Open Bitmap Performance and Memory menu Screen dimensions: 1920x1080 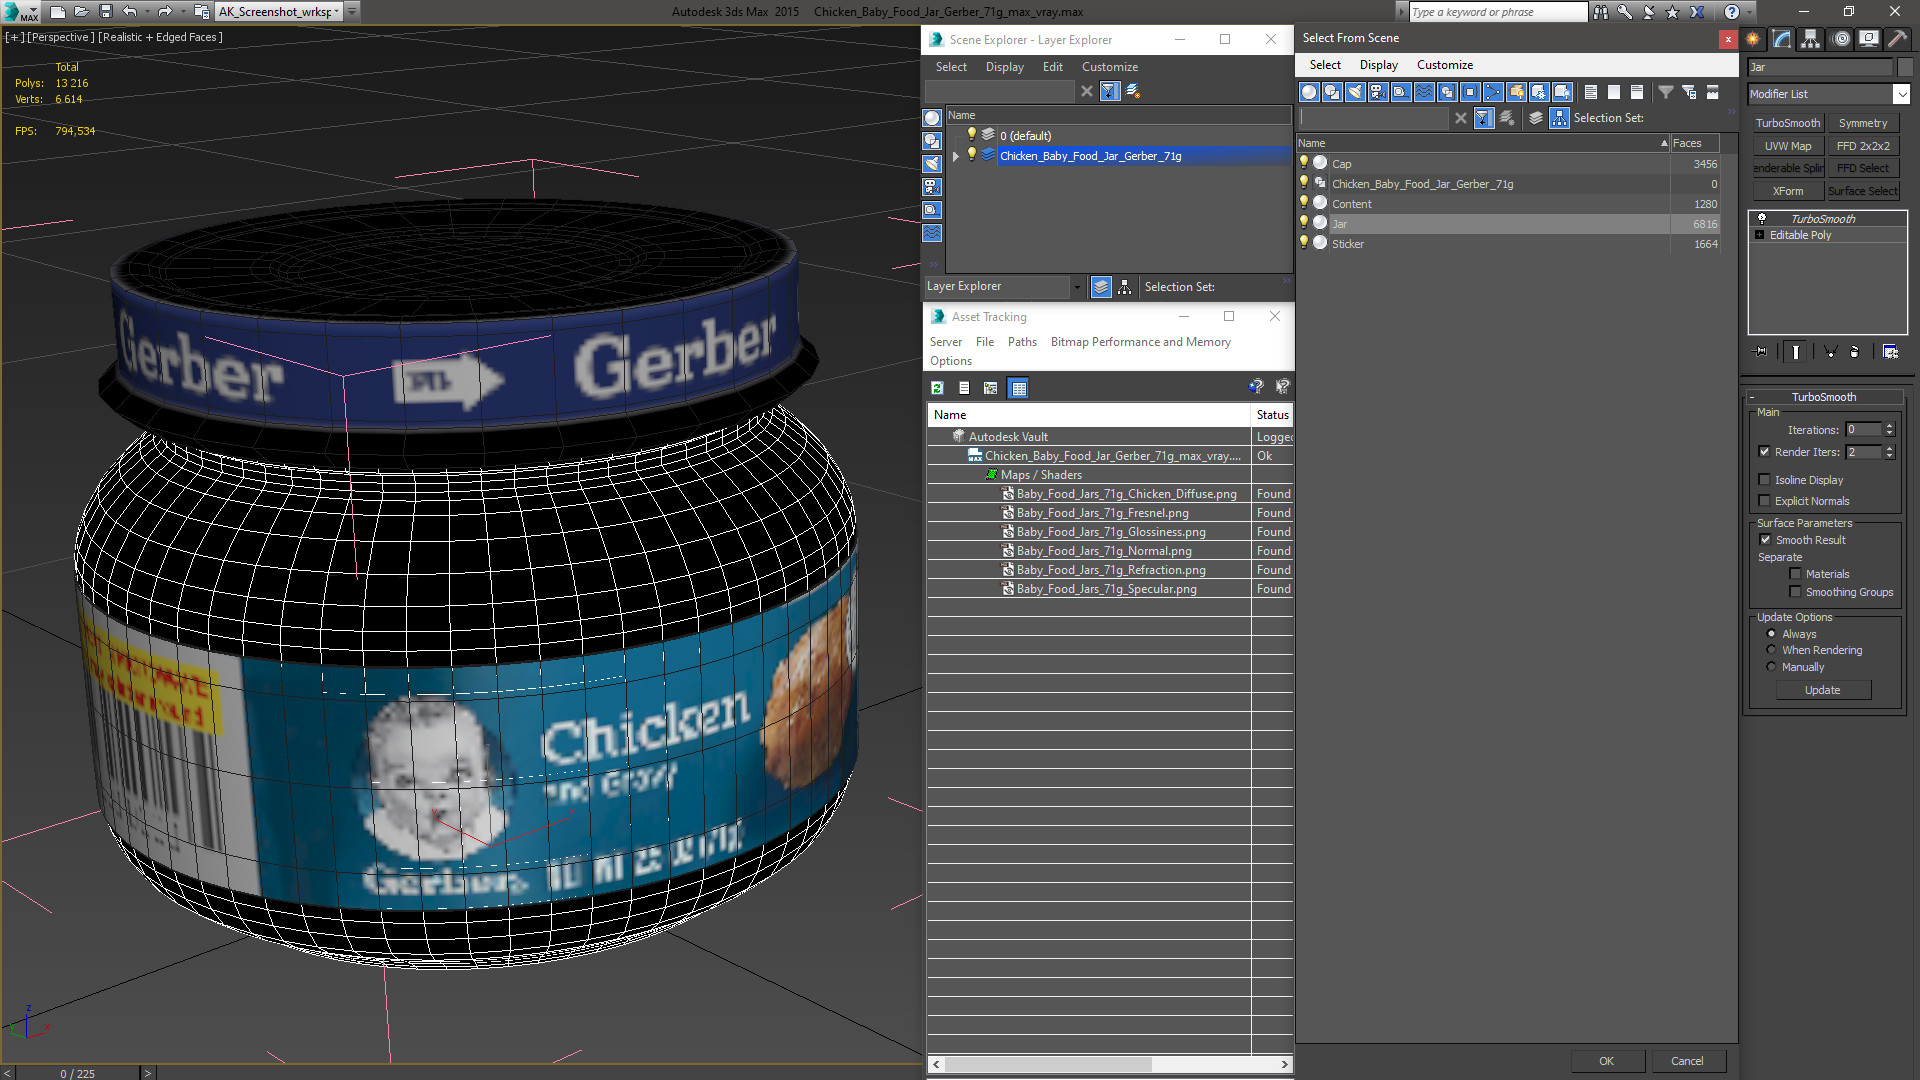(x=1140, y=342)
